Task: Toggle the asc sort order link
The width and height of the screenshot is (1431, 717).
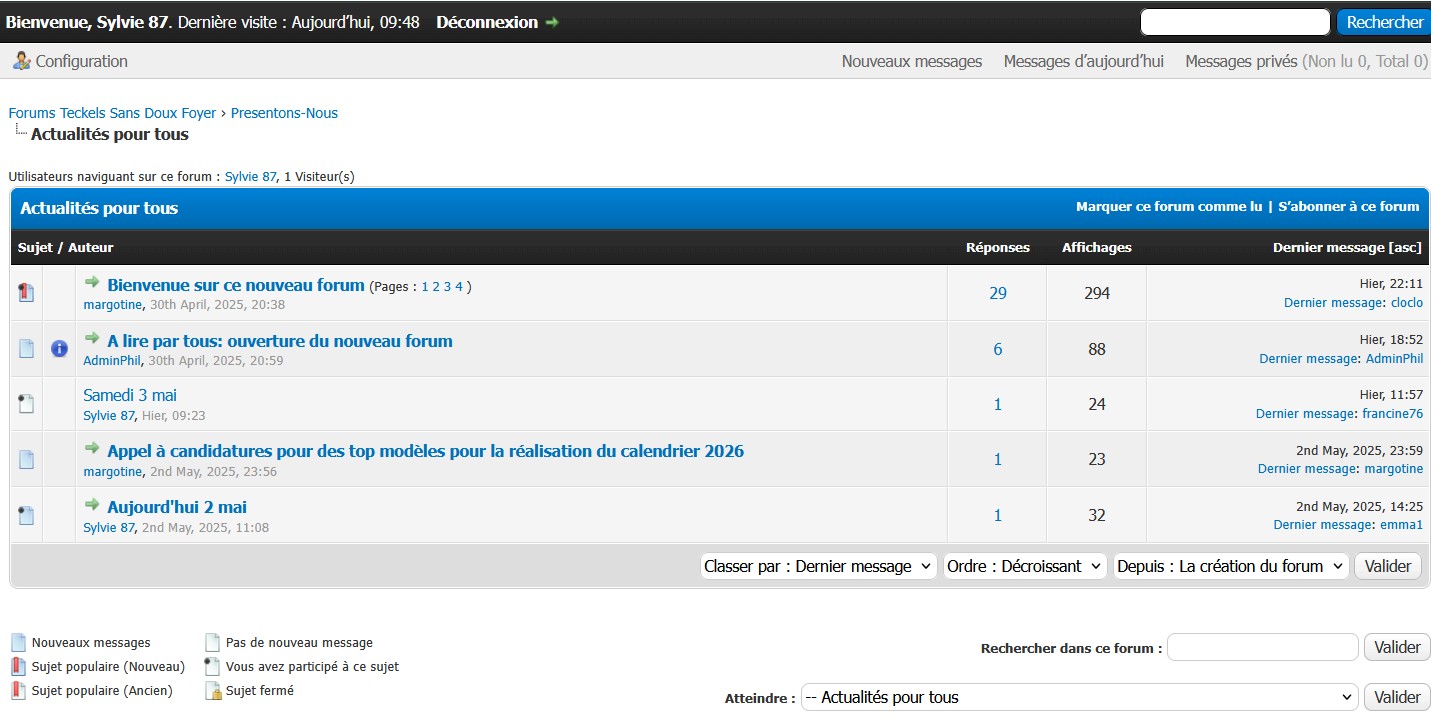Action: (x=1405, y=247)
